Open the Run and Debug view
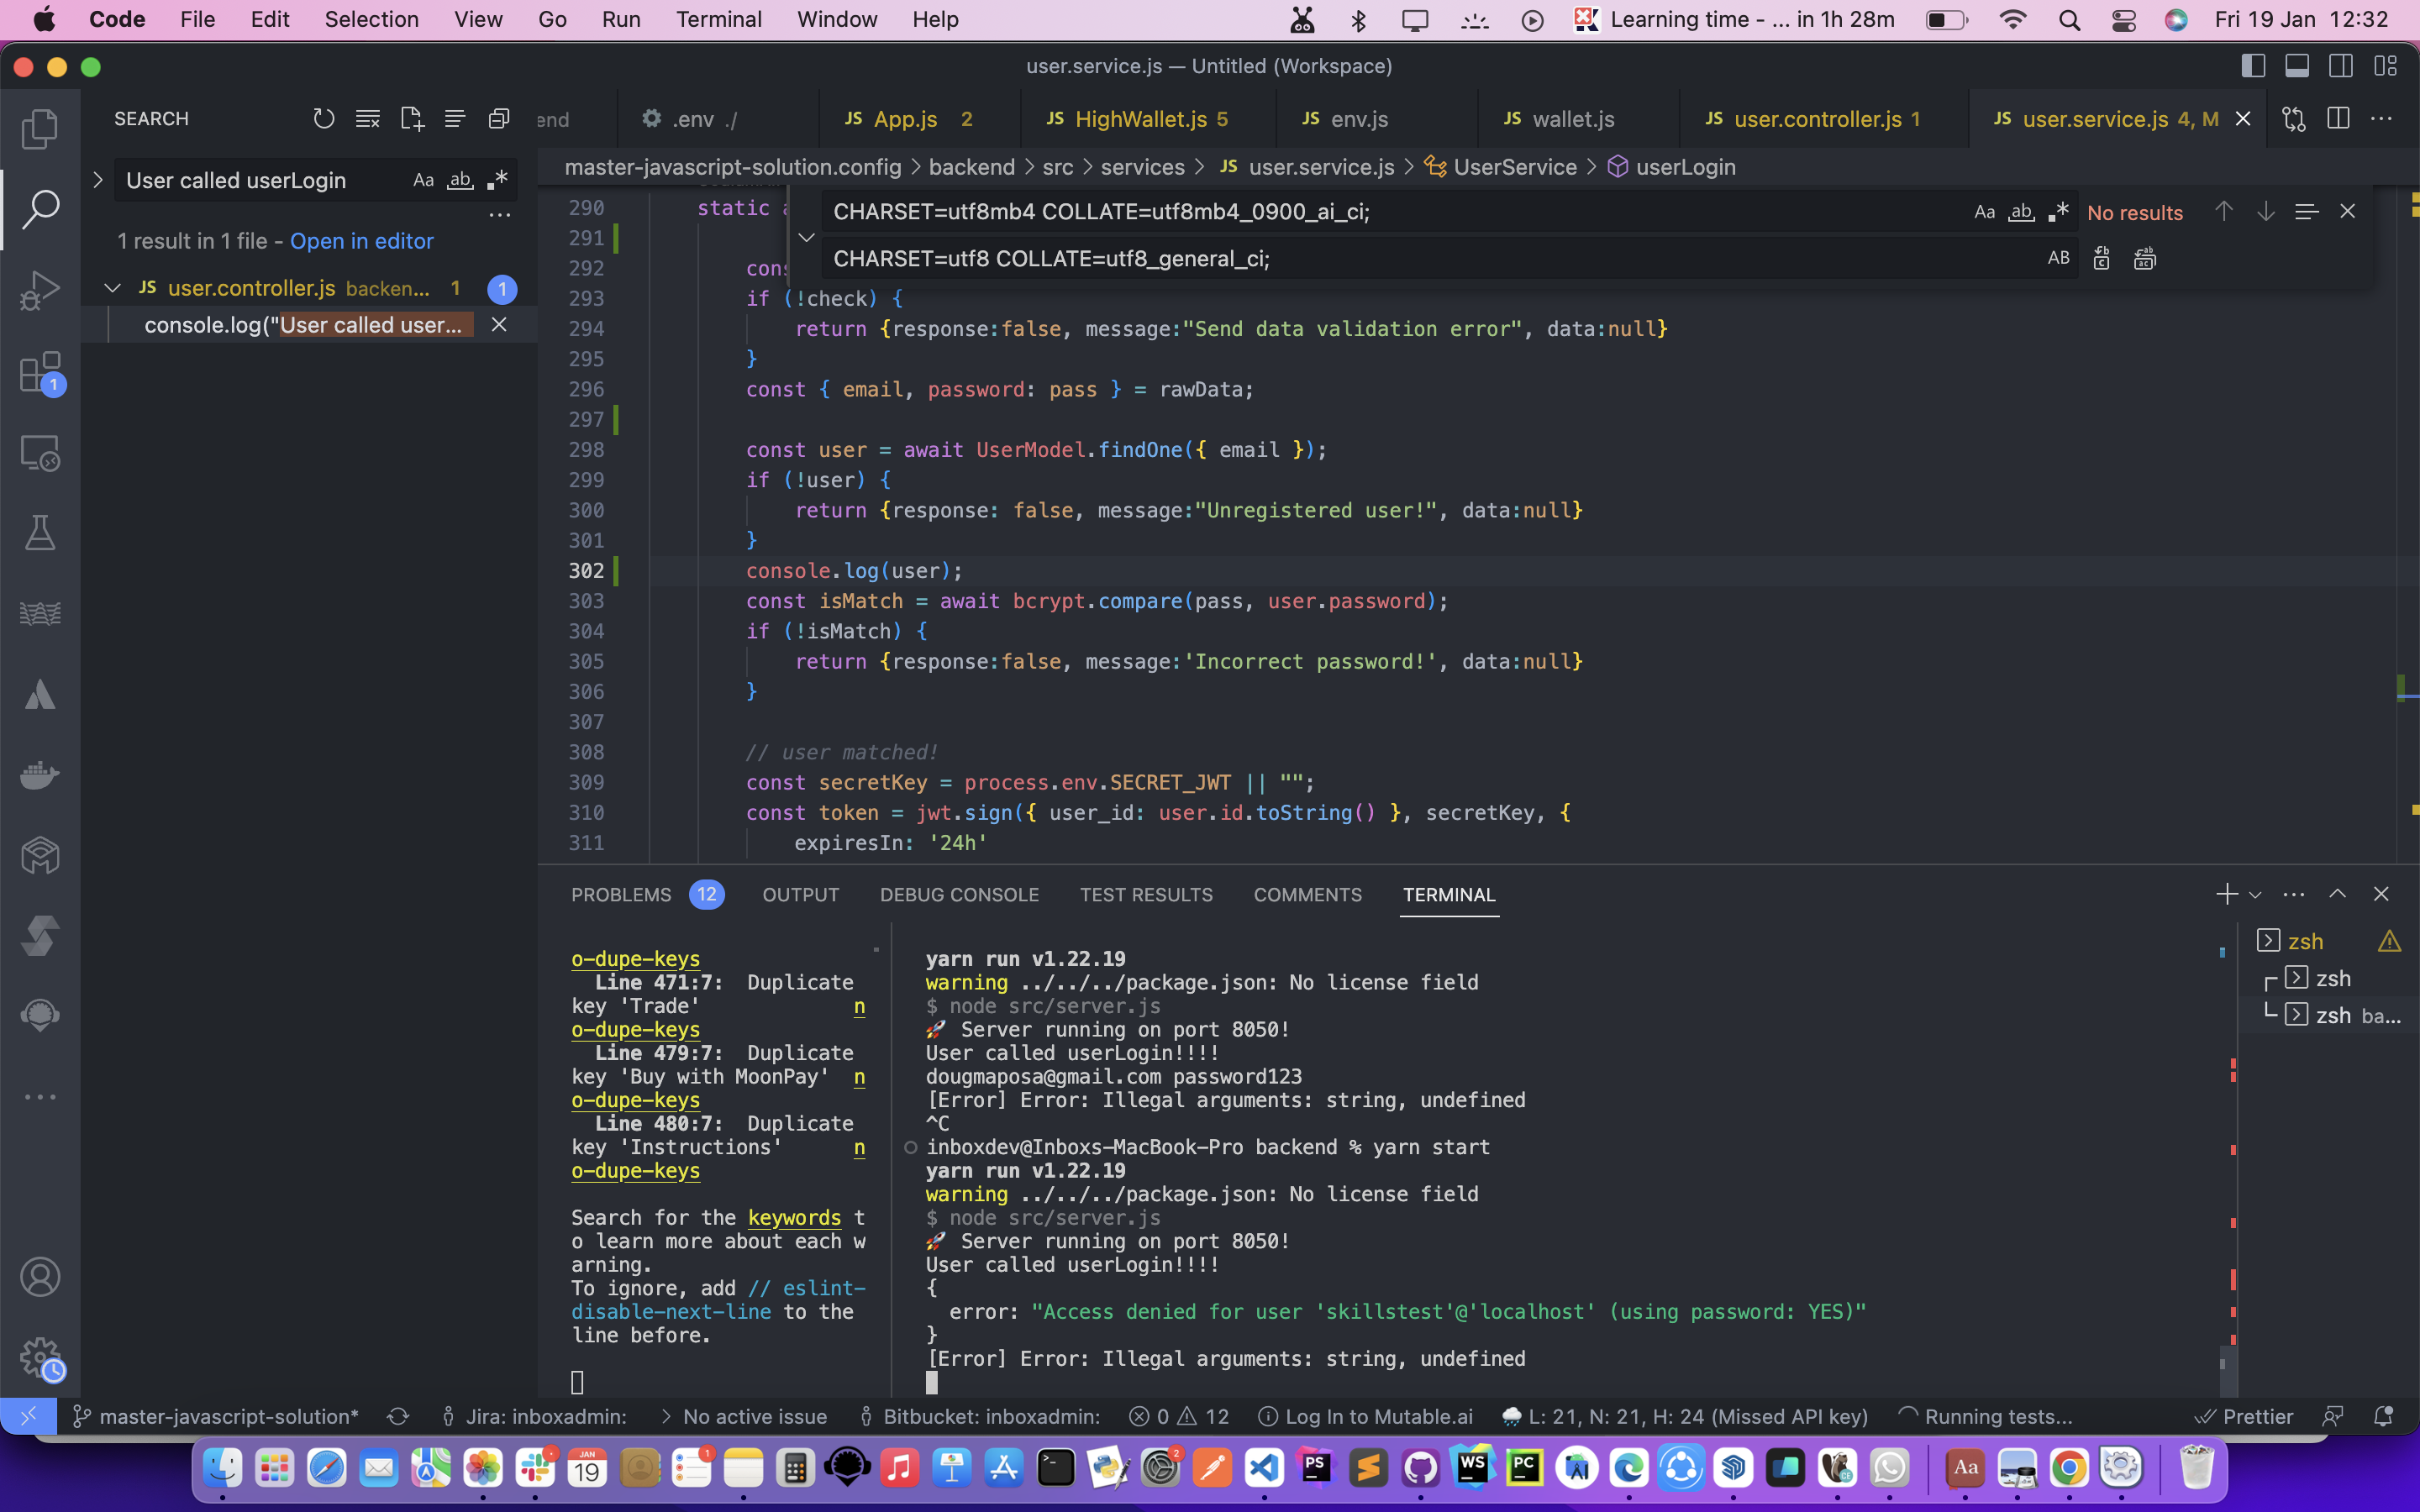 [x=40, y=290]
